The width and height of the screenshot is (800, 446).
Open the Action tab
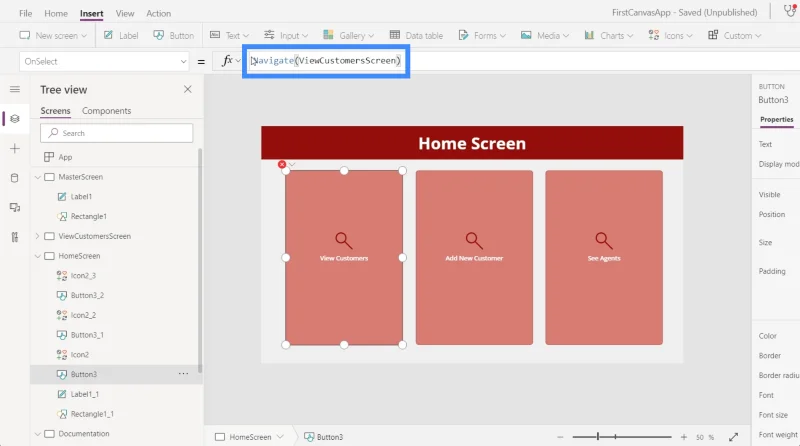click(x=159, y=13)
